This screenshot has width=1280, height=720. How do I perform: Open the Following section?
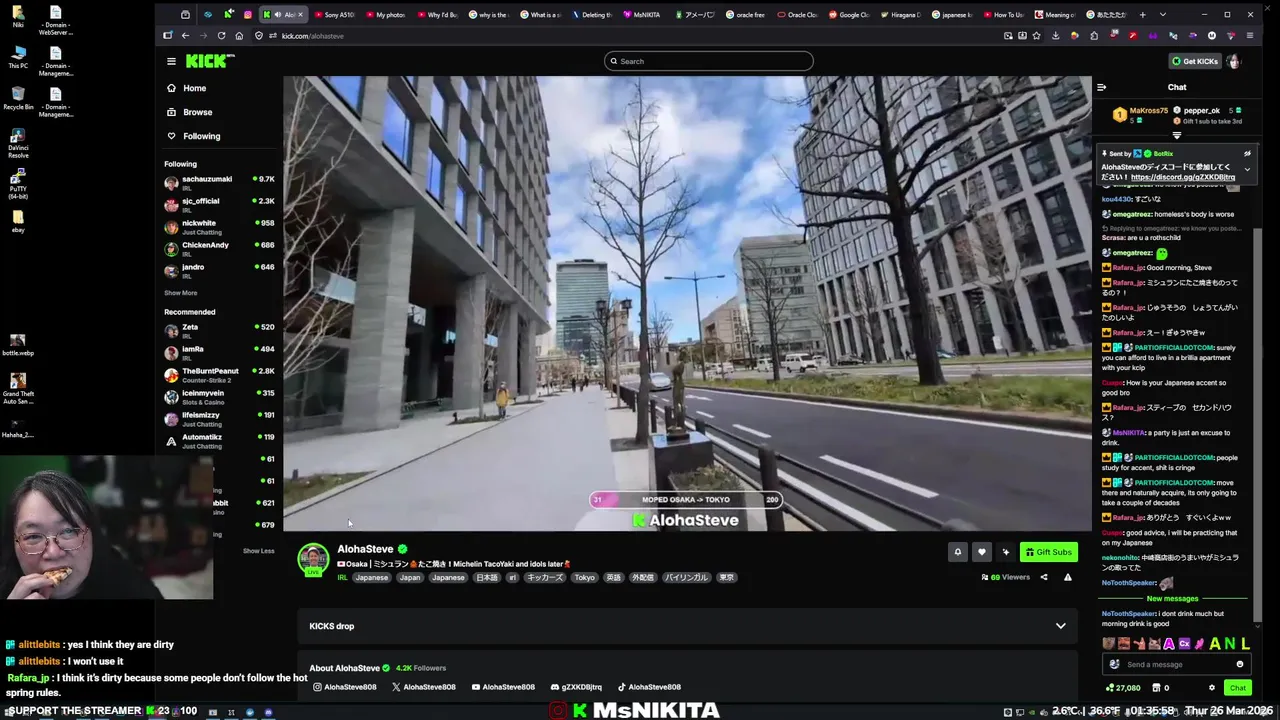point(194,136)
